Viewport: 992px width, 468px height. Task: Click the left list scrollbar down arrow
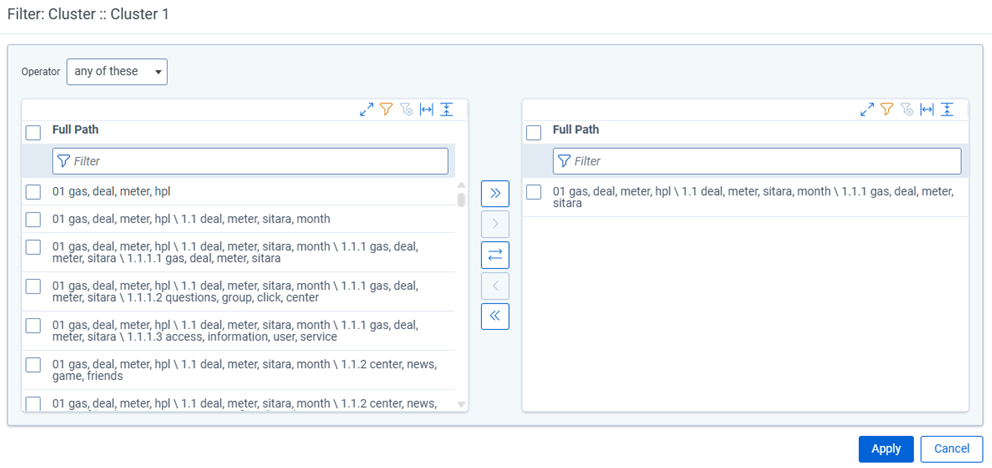tap(461, 404)
